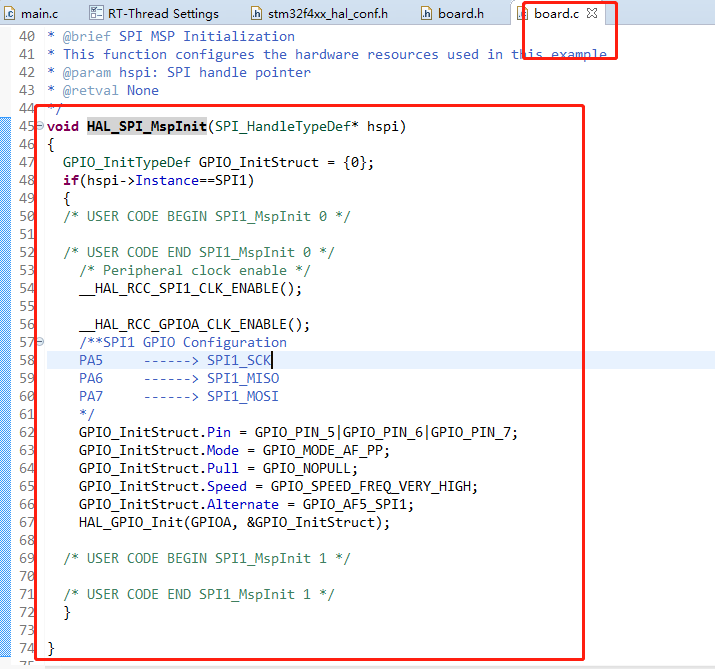Click the Peripheral clock enable comment
The image size is (715, 669).
[195, 271]
